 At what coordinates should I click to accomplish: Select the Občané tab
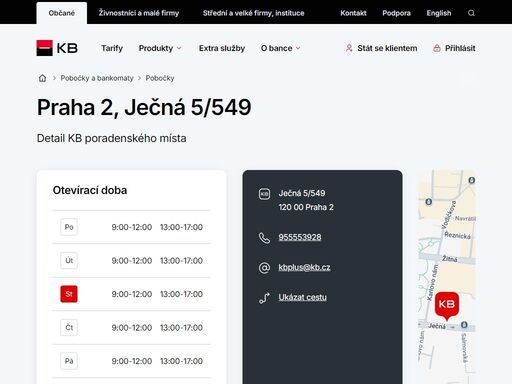(x=62, y=13)
